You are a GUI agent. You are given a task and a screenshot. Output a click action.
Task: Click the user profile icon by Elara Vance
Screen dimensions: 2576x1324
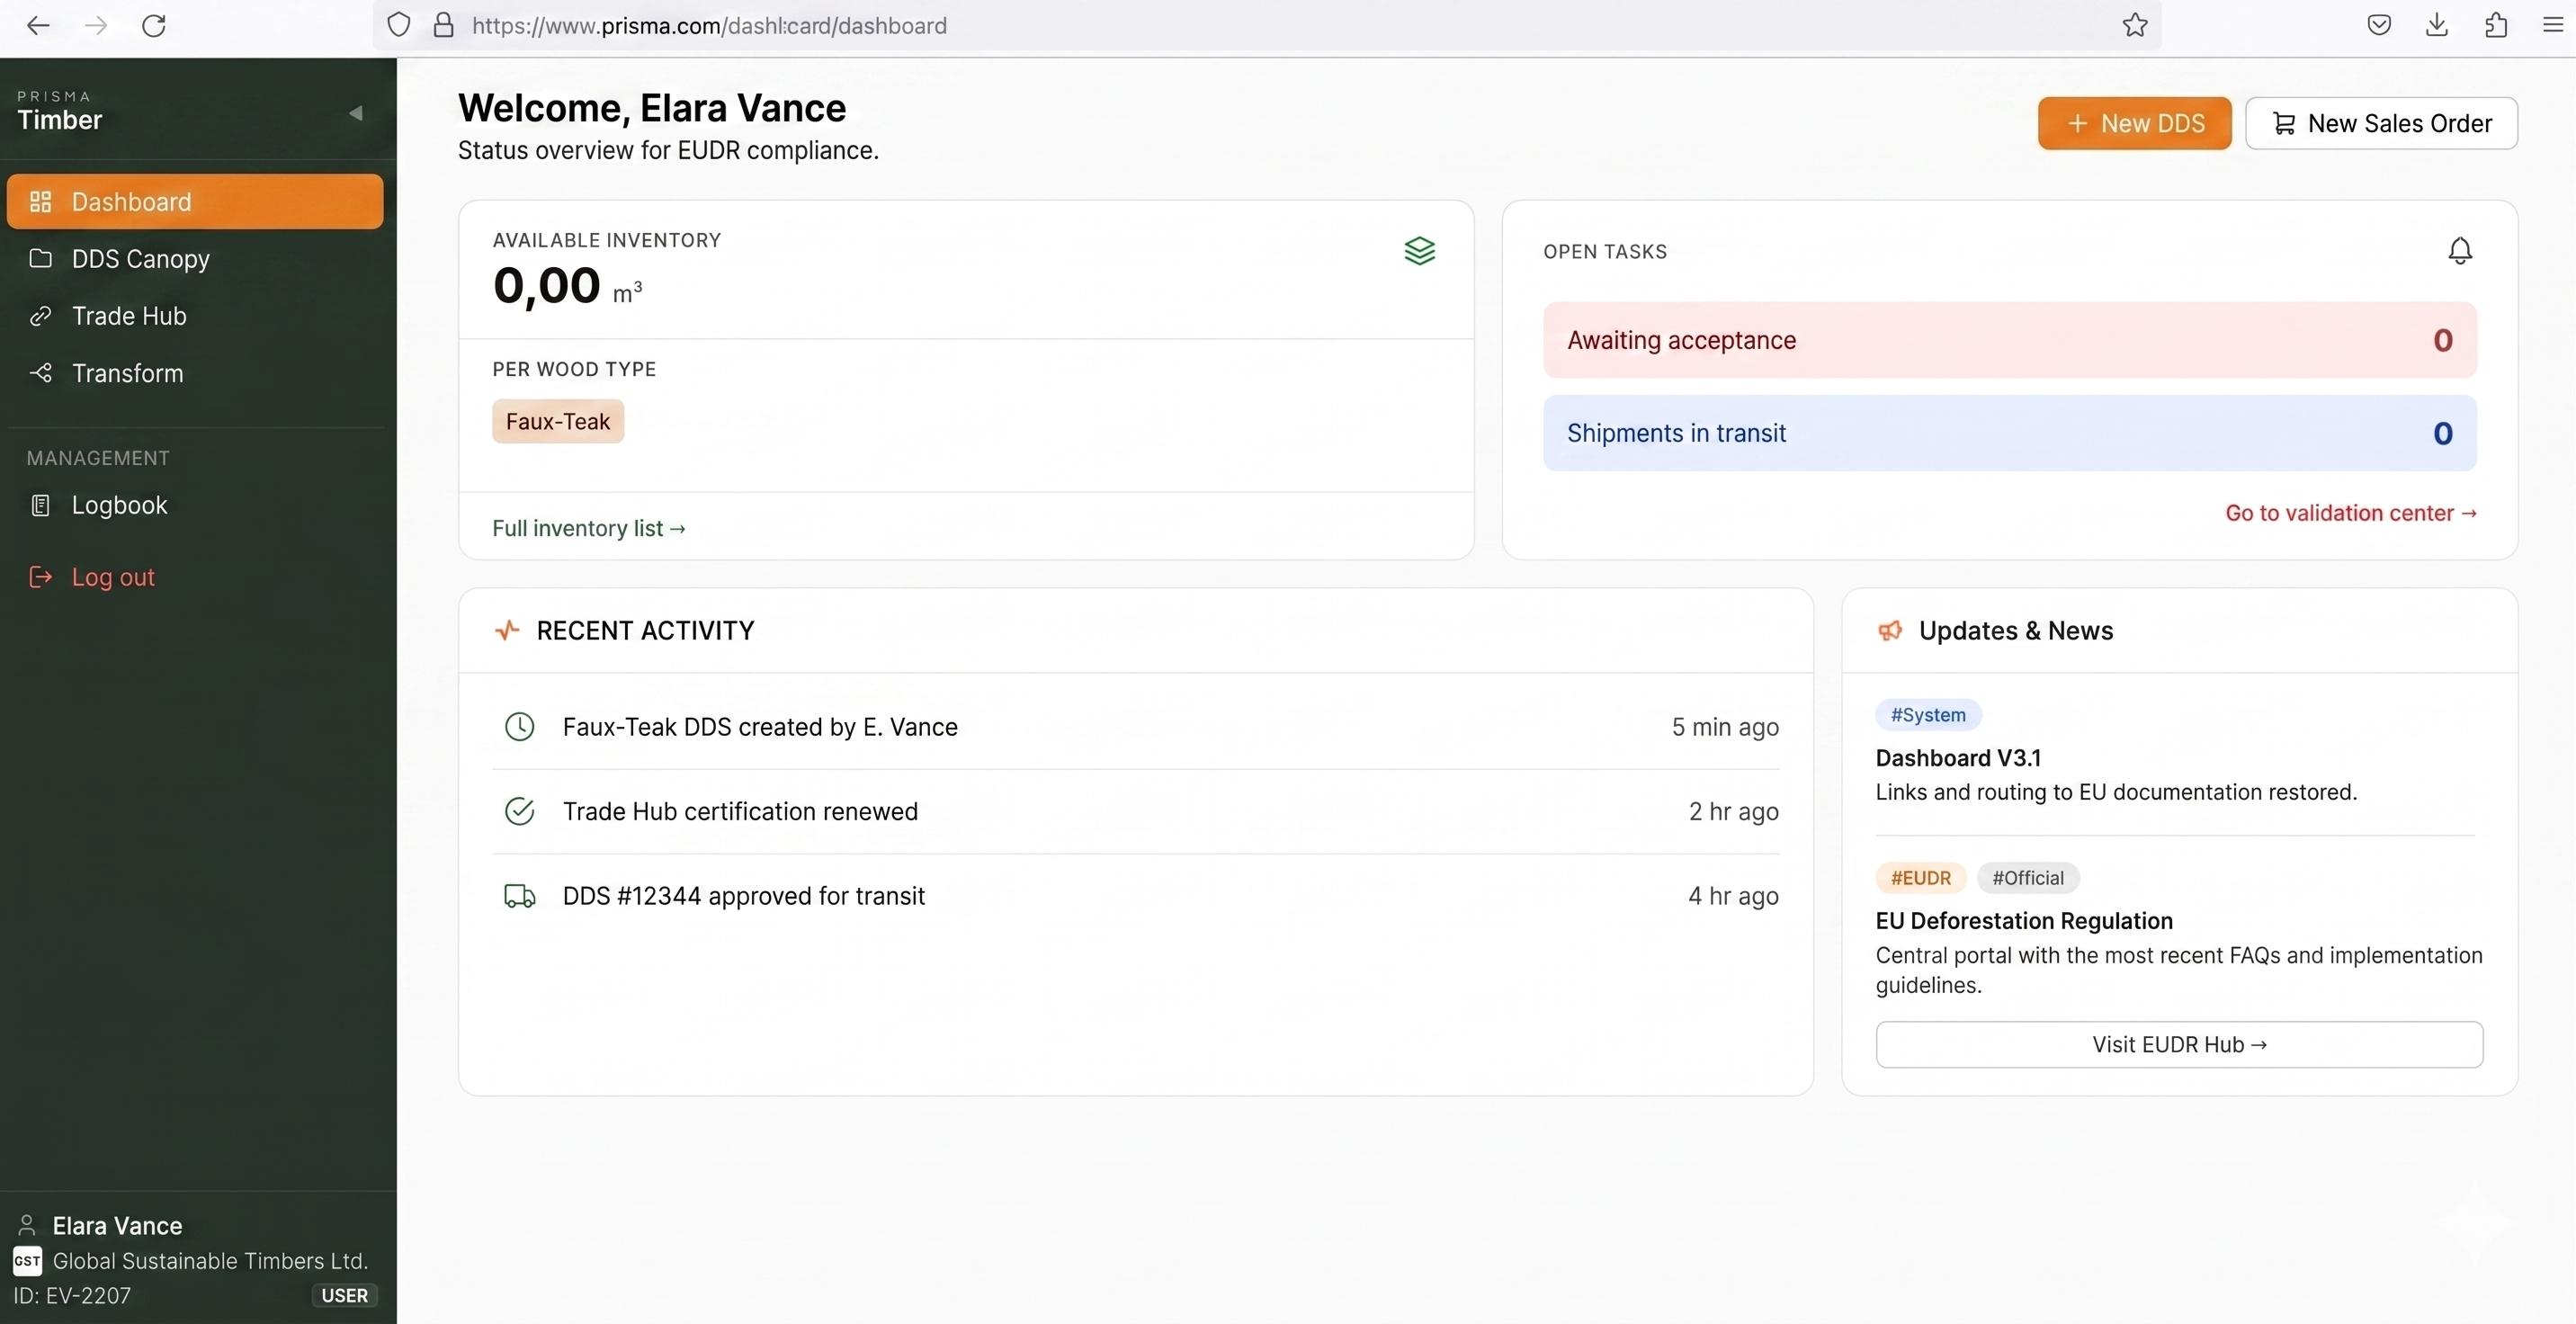27,1225
